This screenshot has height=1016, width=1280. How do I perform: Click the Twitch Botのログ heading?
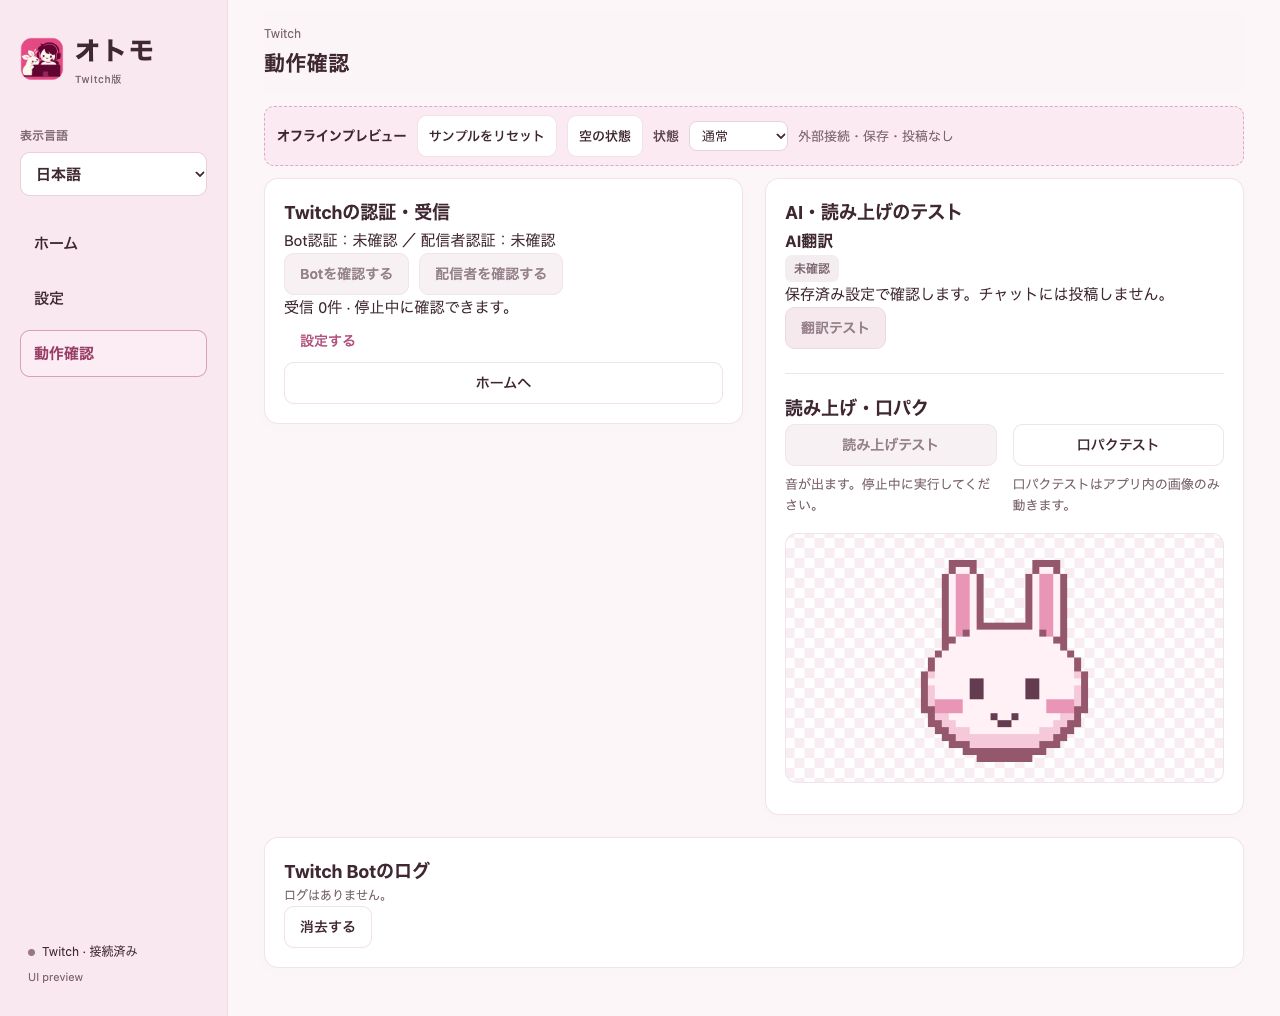click(x=357, y=871)
